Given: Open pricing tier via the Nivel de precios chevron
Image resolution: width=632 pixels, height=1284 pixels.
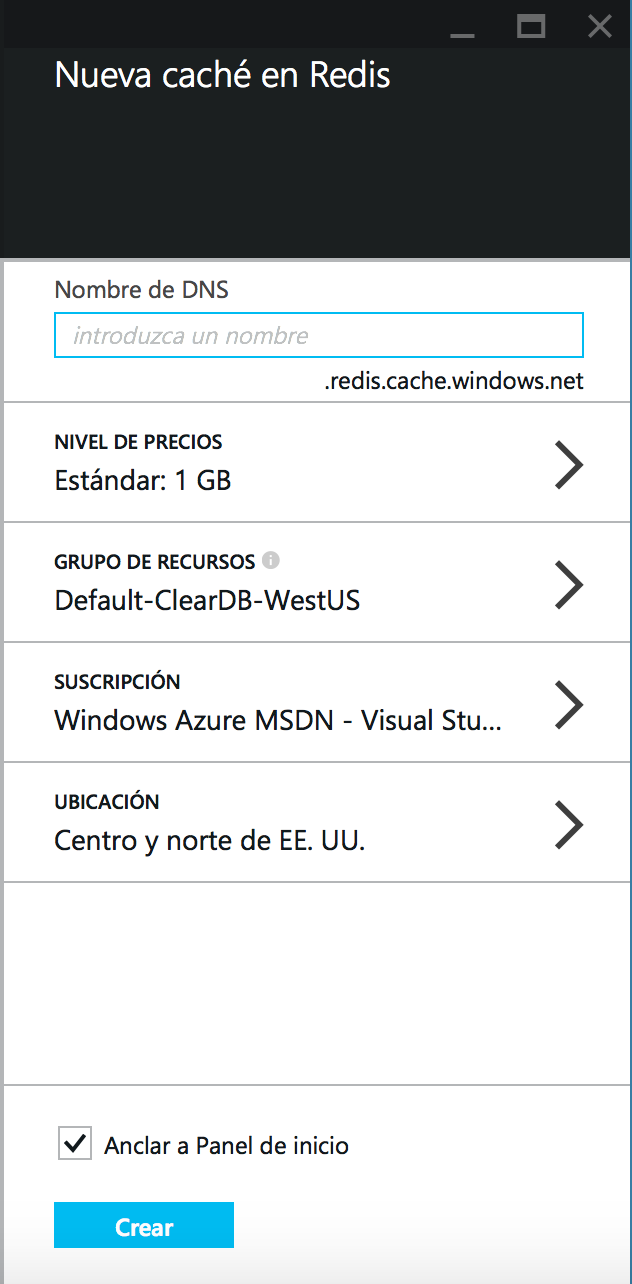Looking at the screenshot, I should pos(568,465).
